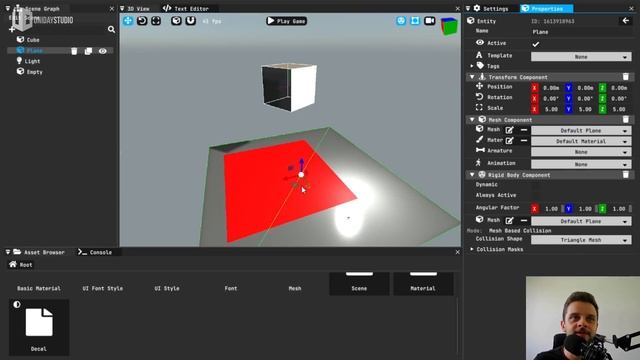Click the camera icon in viewport toolbar

429,21
